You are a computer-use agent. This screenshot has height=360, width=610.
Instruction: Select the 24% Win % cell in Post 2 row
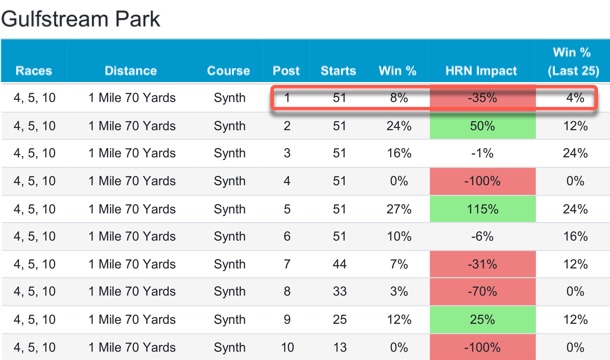399,126
